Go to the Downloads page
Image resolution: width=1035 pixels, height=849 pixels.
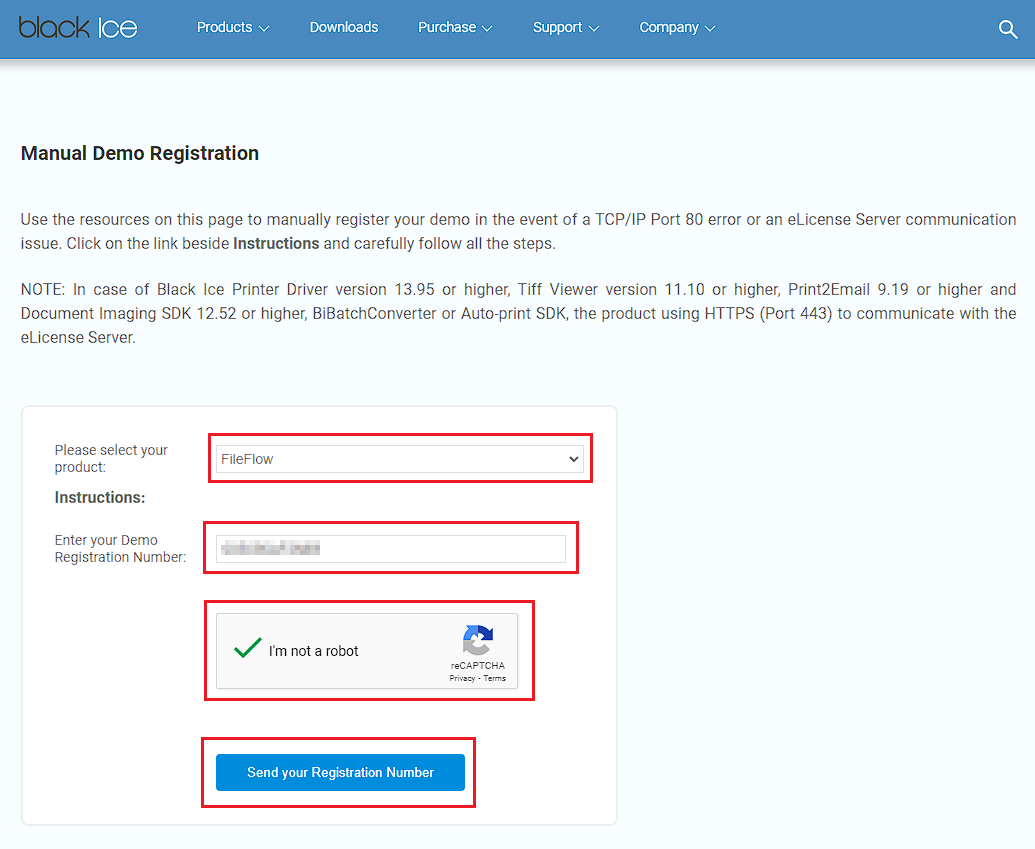[x=344, y=27]
